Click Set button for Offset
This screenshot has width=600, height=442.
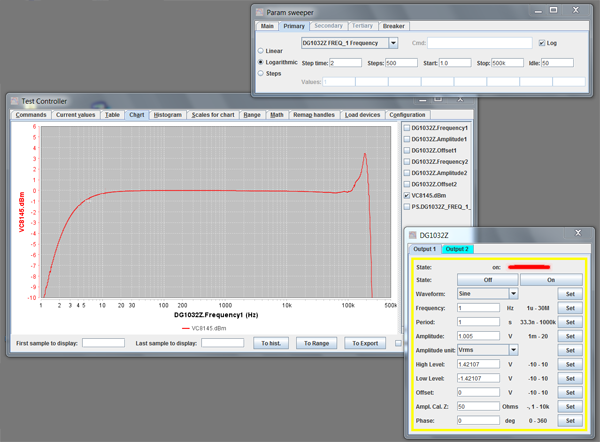coord(570,393)
